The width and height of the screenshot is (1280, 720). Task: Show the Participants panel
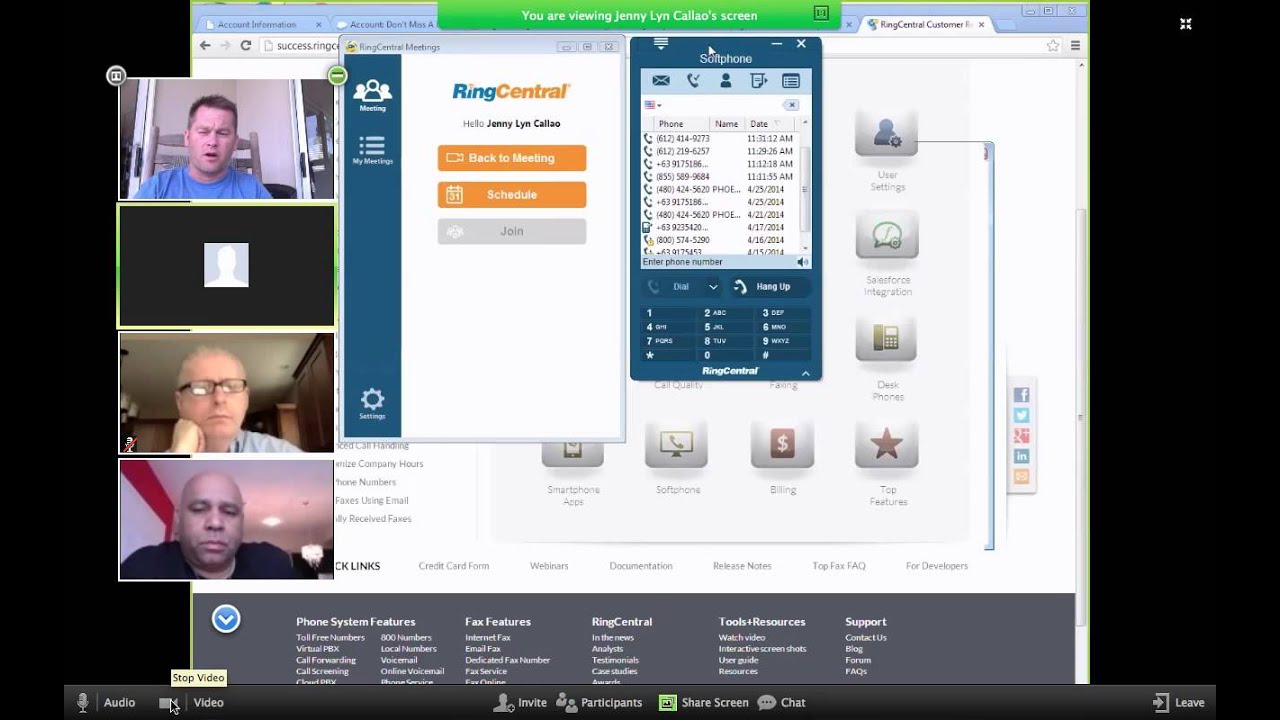click(599, 703)
